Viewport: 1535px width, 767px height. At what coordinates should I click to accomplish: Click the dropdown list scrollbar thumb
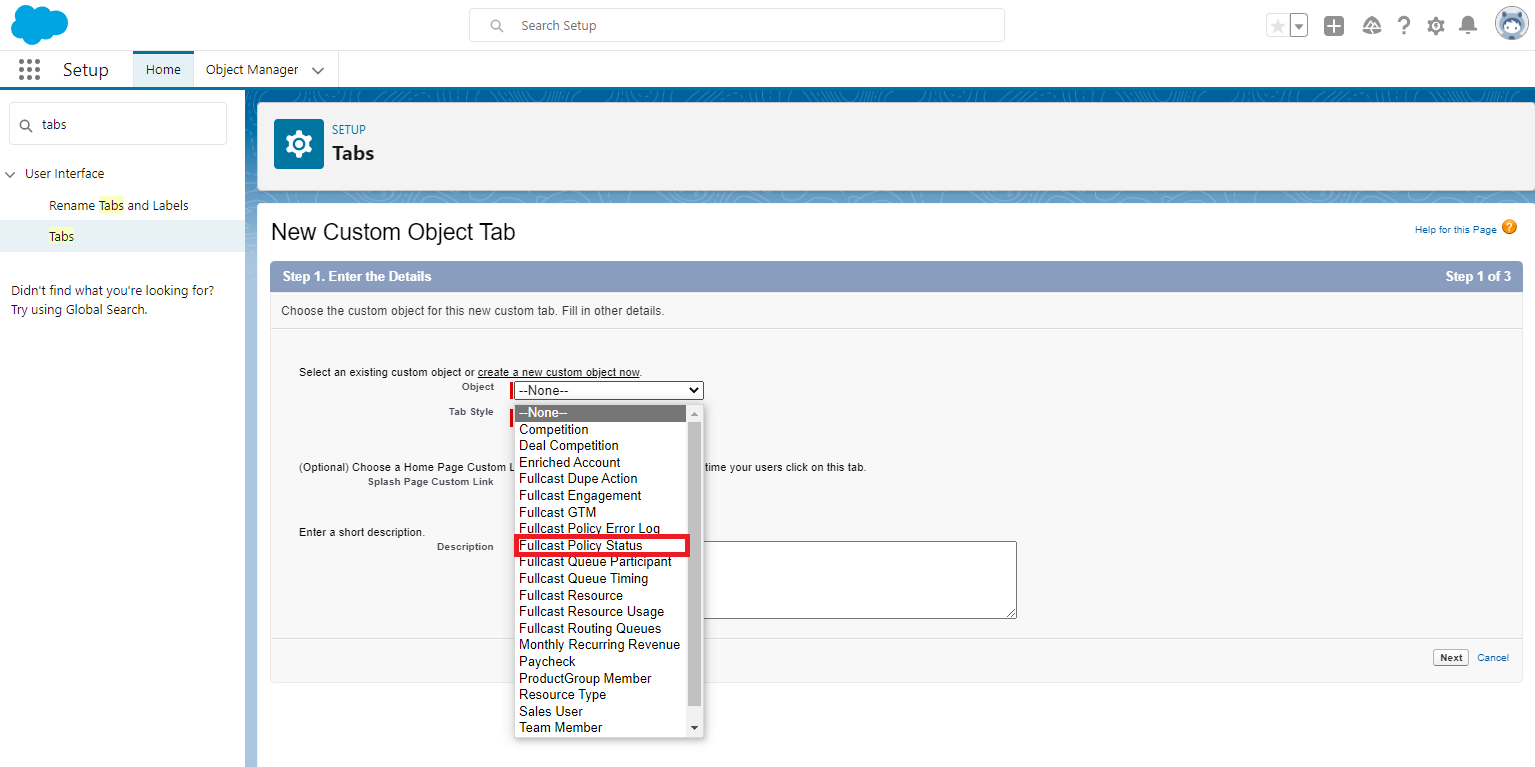(695, 563)
